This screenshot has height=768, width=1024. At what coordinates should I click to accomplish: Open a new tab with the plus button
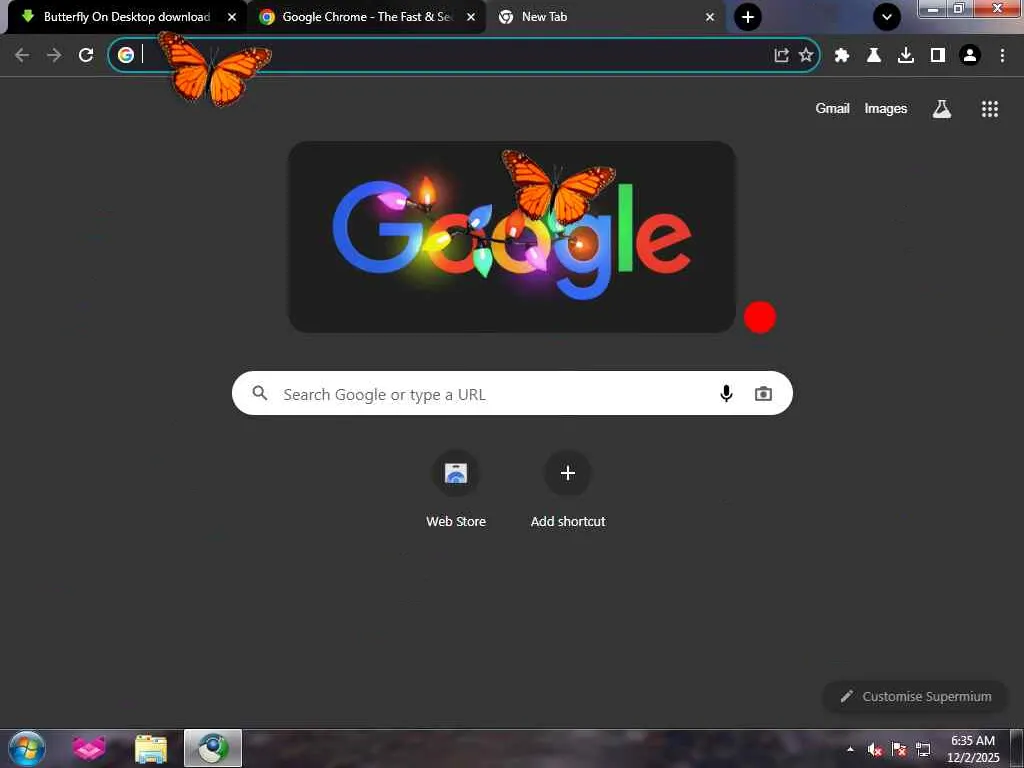click(748, 17)
